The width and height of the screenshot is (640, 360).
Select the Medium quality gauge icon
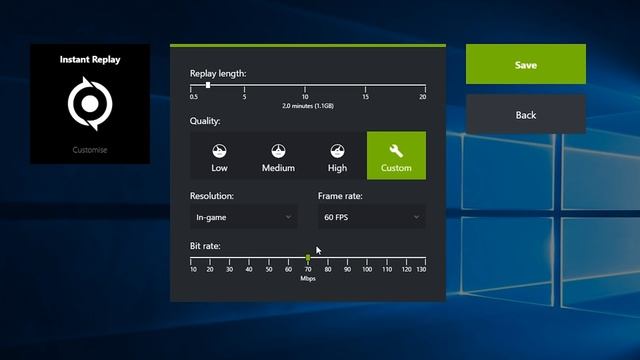[x=278, y=151]
